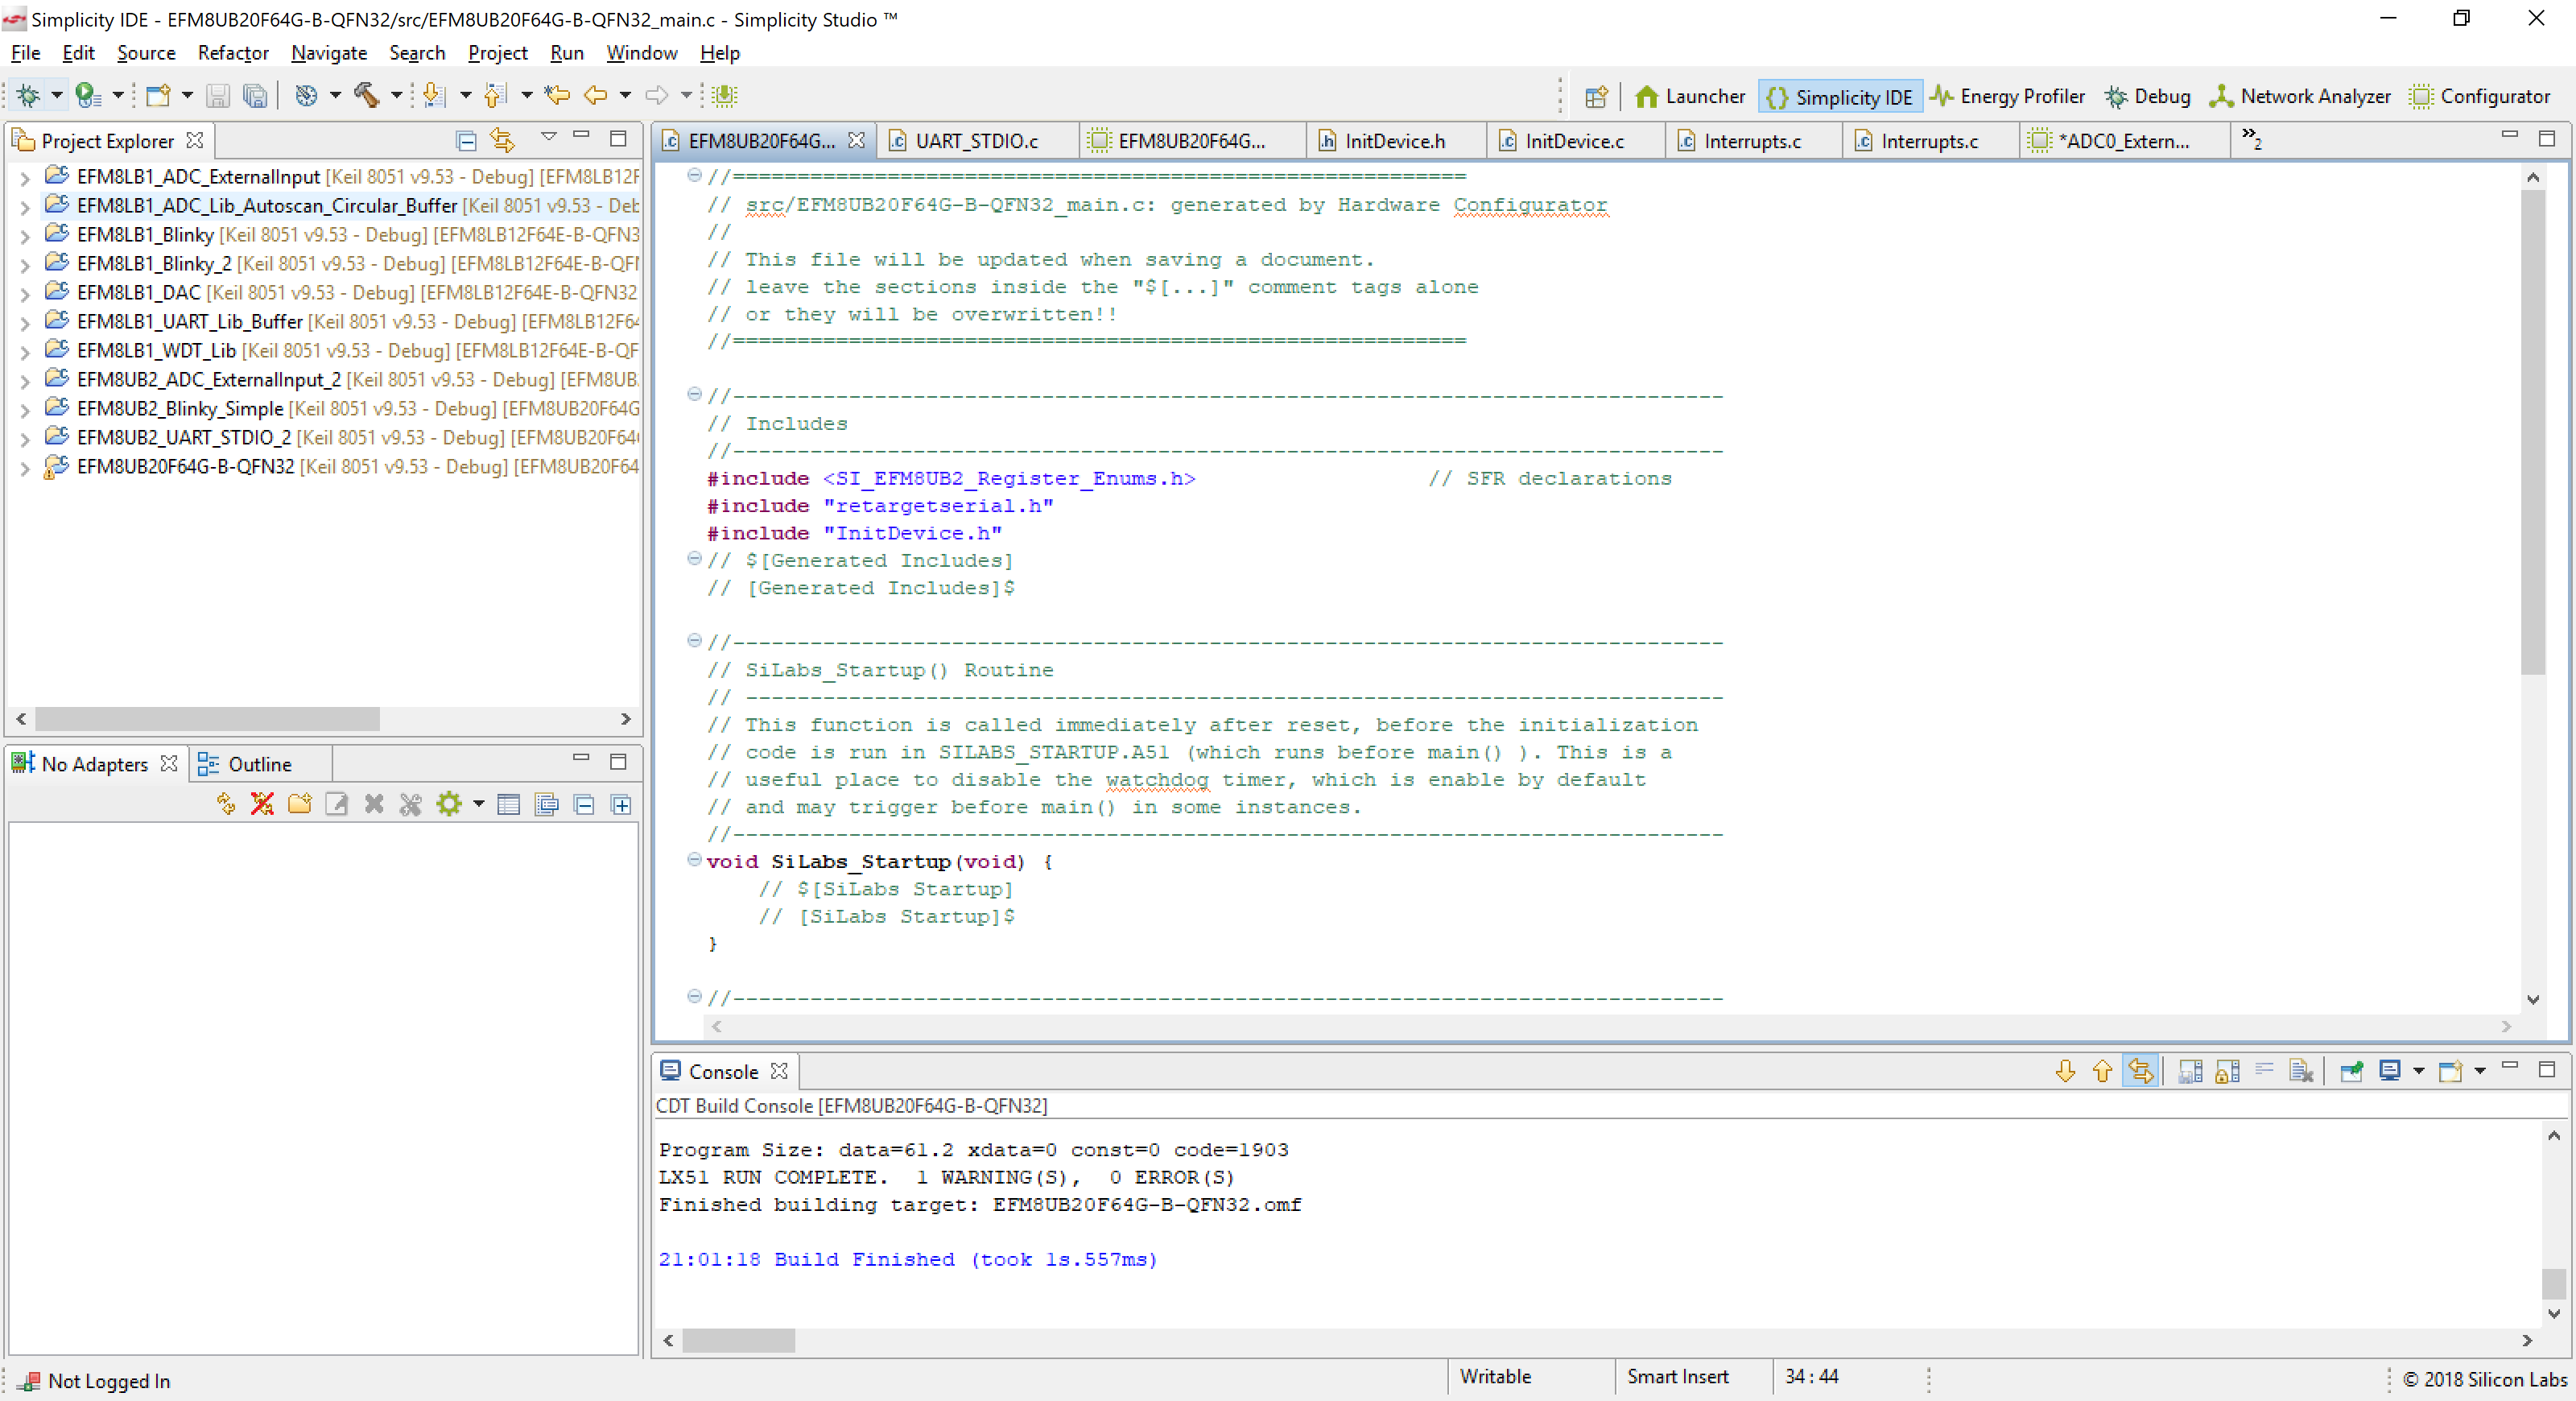The height and width of the screenshot is (1401, 2576).
Task: Toggle Scroll Lock in the Console toolbar
Action: click(x=2228, y=1070)
